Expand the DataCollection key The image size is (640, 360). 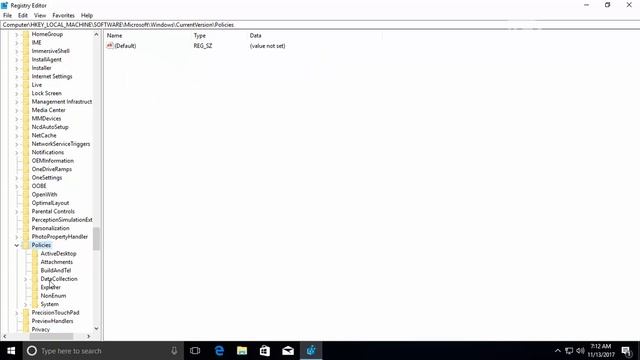tap(26, 279)
